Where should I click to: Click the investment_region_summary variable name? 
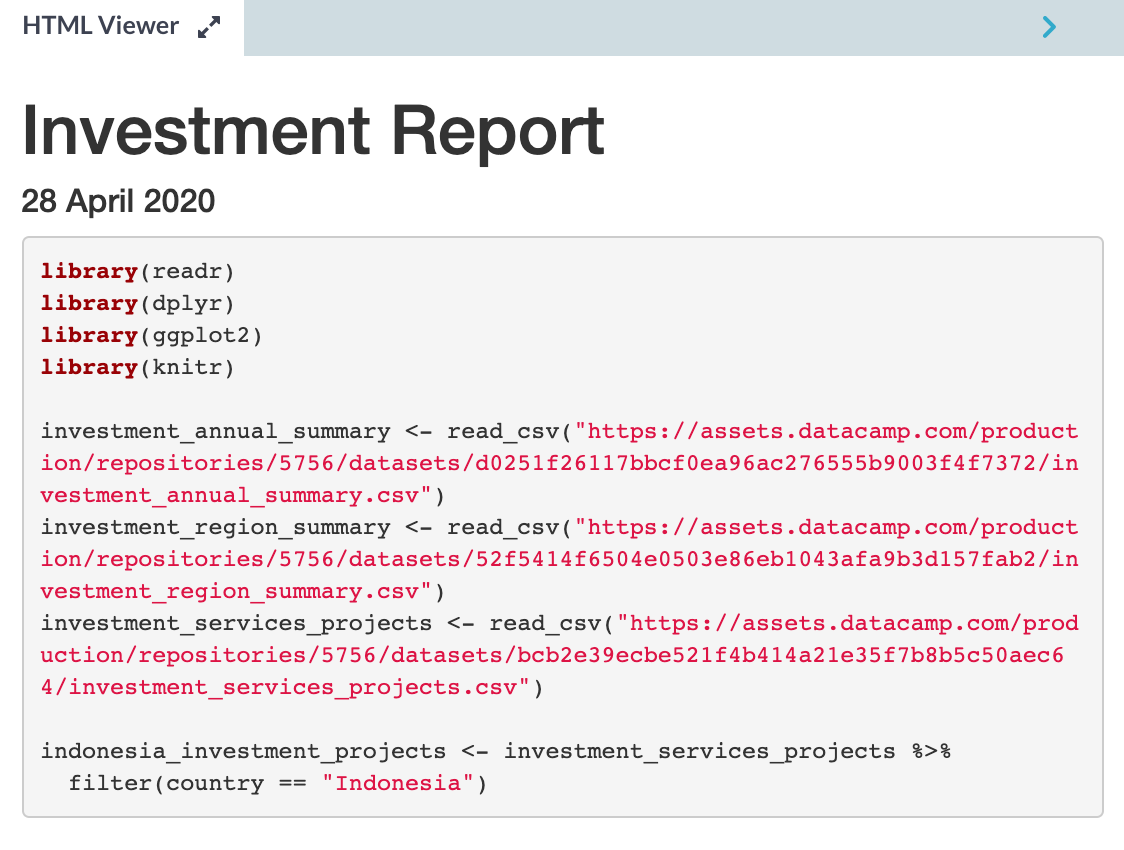215,527
